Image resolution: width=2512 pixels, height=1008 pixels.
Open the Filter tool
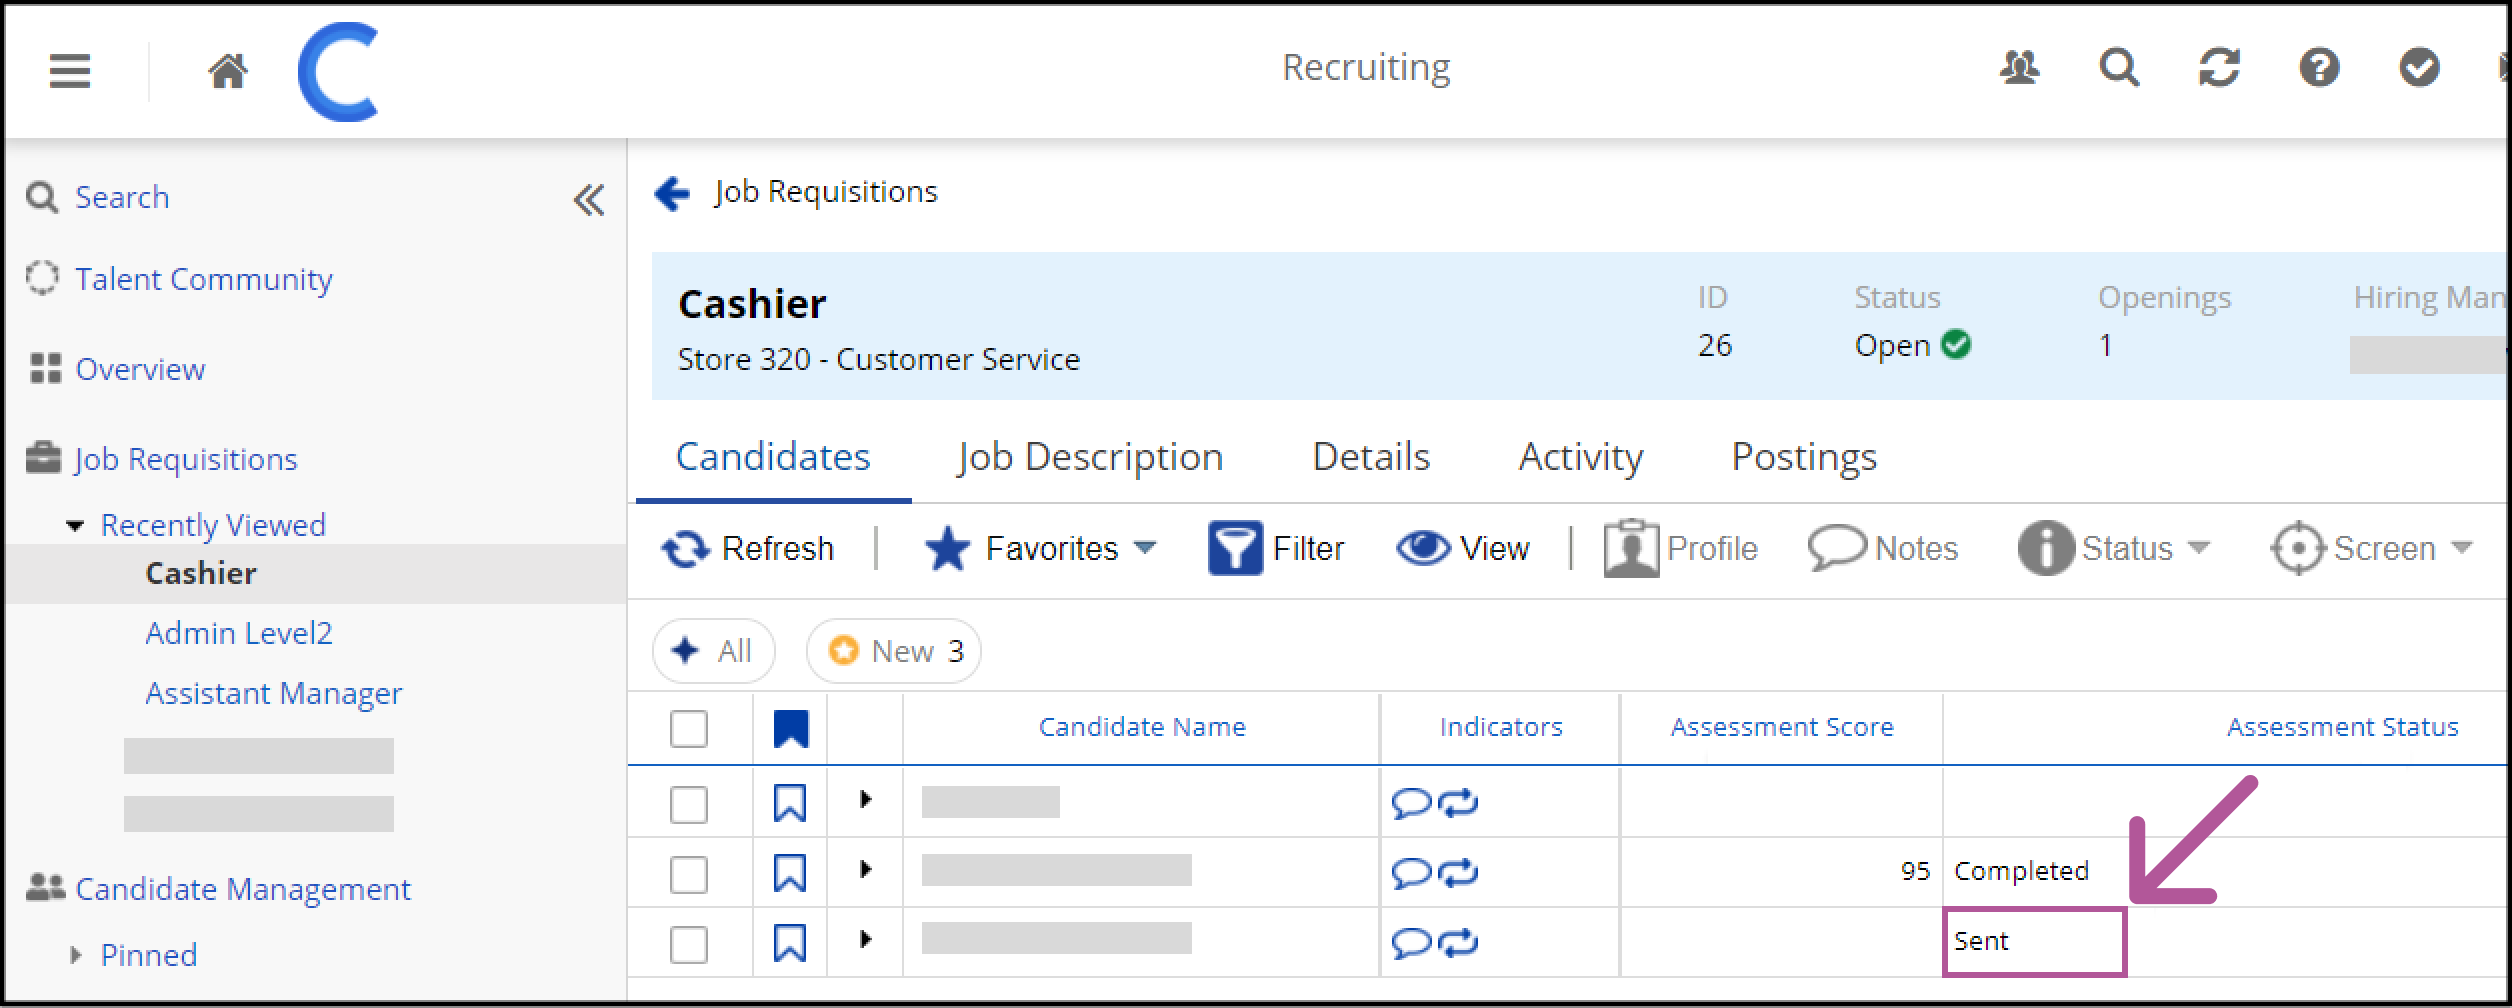(1276, 549)
